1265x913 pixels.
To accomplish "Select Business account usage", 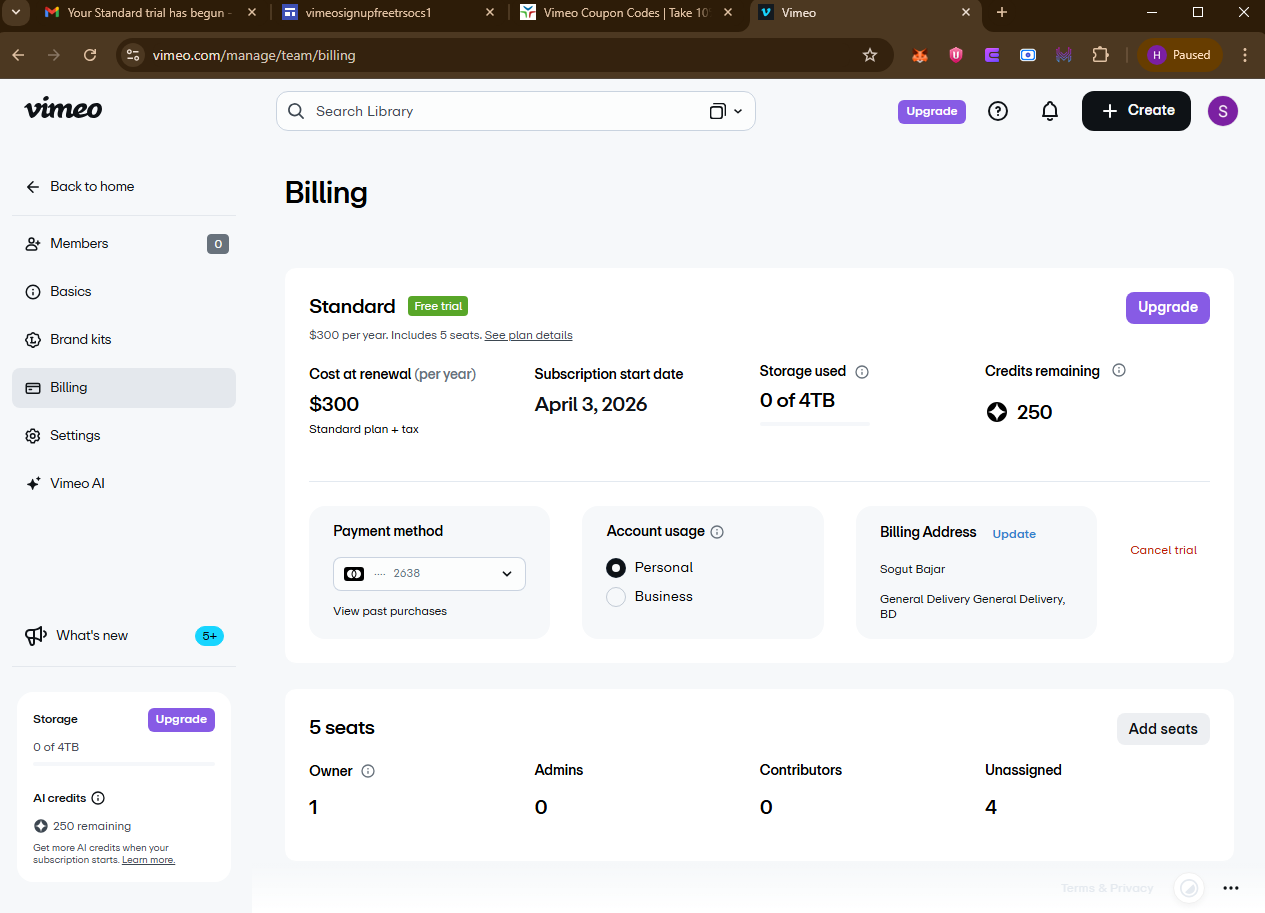I will [616, 597].
